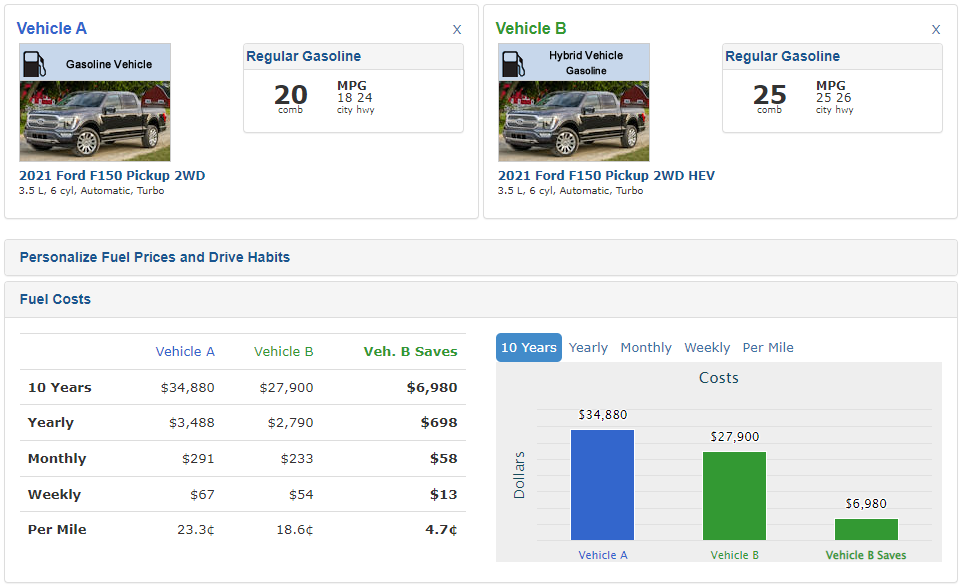
Task: Select the 10 Years chart tab
Action: point(528,348)
